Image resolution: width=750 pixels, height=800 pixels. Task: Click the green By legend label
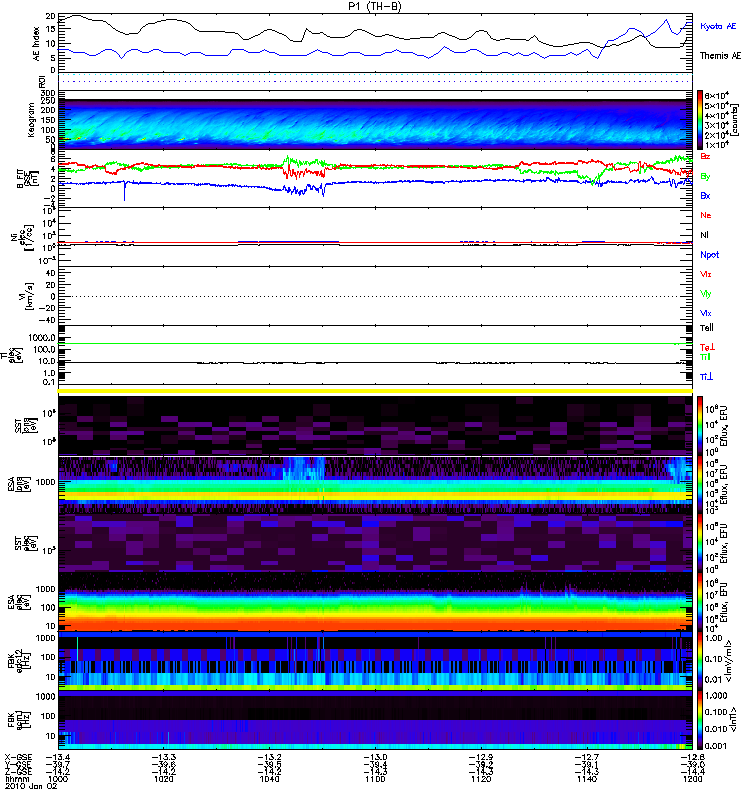[705, 177]
